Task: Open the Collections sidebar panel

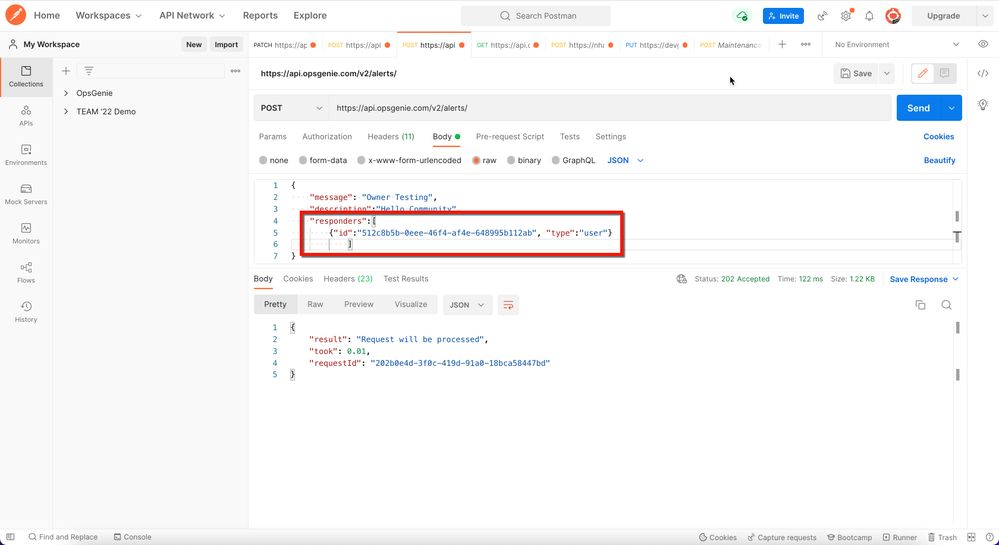Action: (26, 76)
